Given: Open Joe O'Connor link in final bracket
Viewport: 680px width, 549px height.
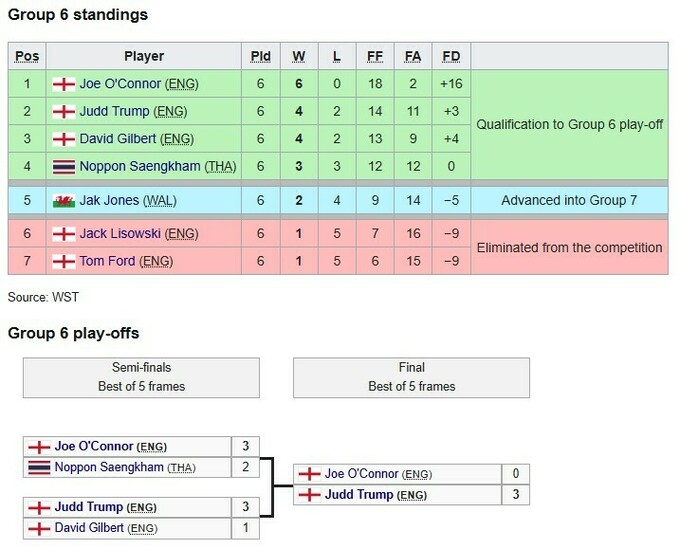Looking at the screenshot, I should [x=362, y=474].
